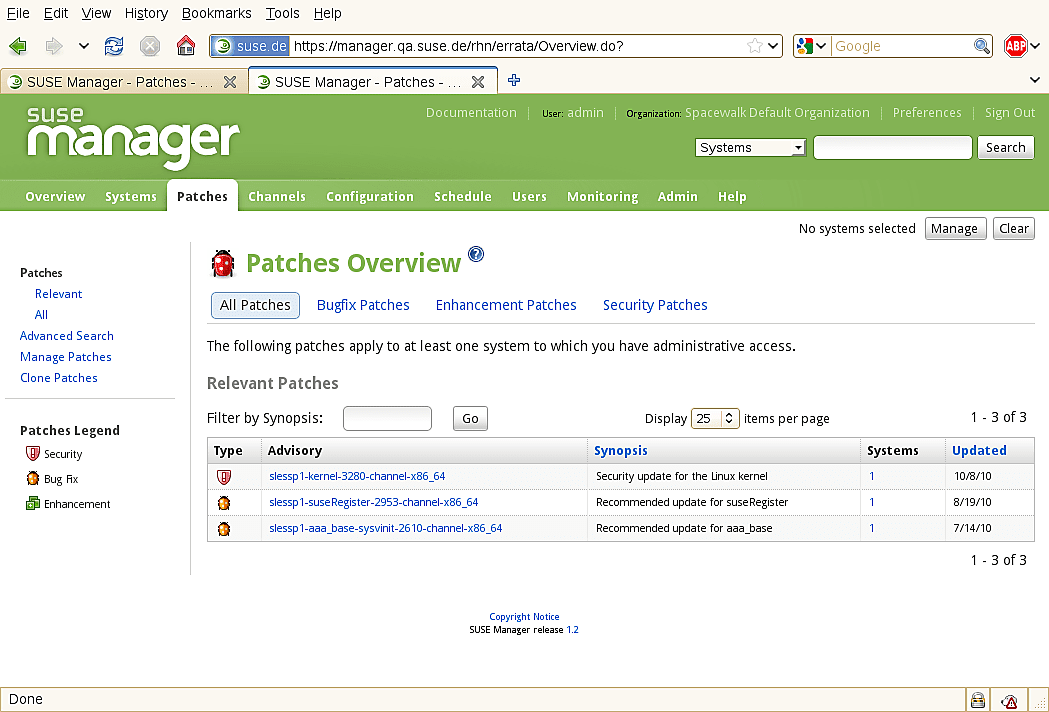This screenshot has height=712, width=1049.
Task: Close the active SUSE Manager Patches tab
Action: 478,82
